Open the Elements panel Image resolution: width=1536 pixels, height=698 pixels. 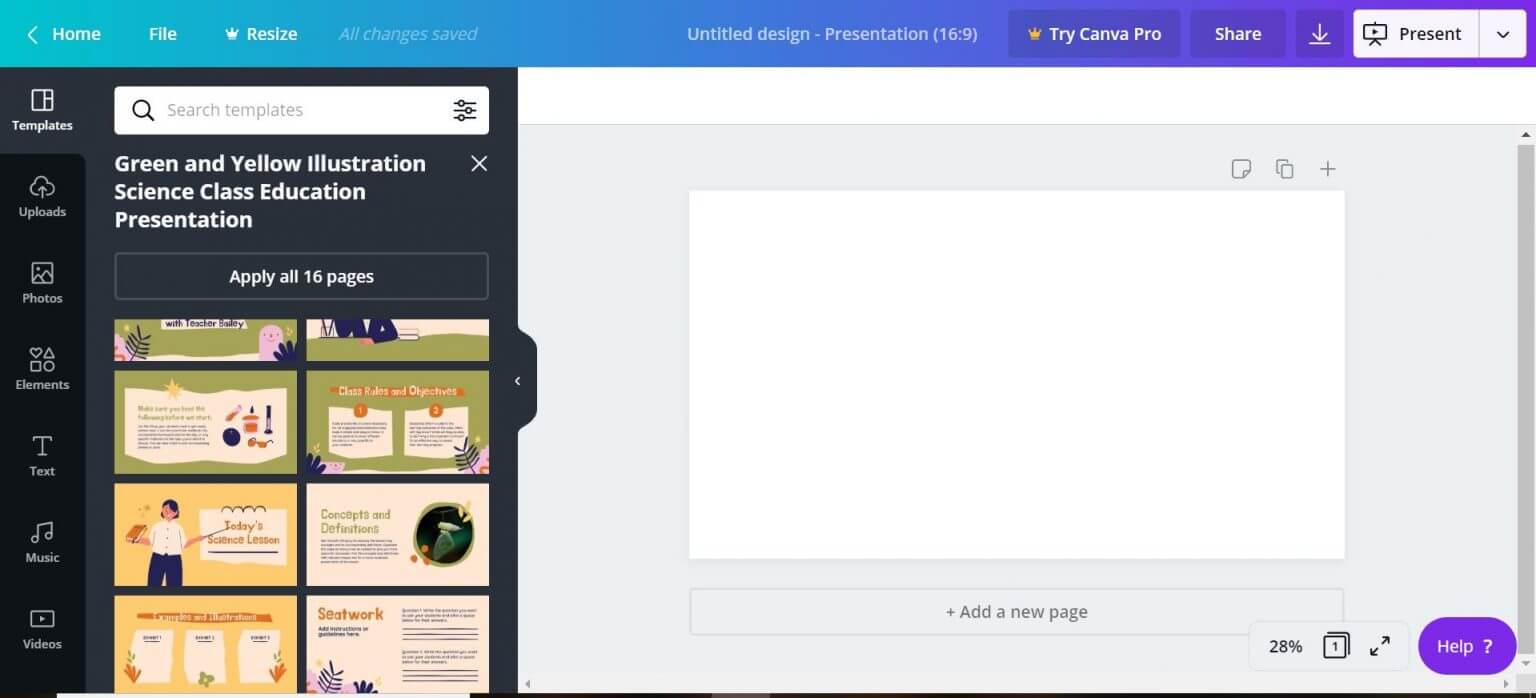point(42,369)
